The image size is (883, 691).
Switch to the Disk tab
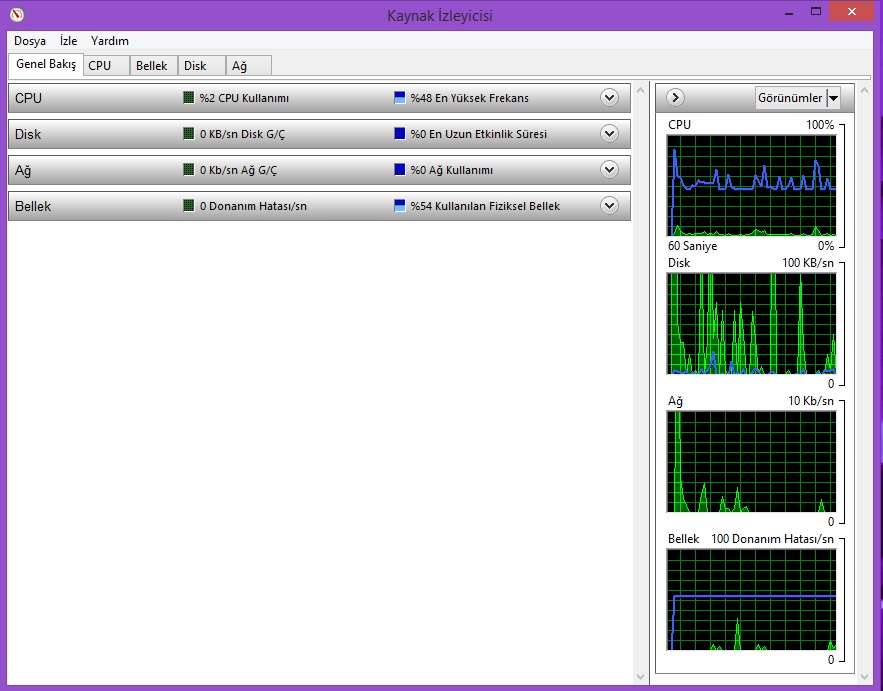coord(201,65)
